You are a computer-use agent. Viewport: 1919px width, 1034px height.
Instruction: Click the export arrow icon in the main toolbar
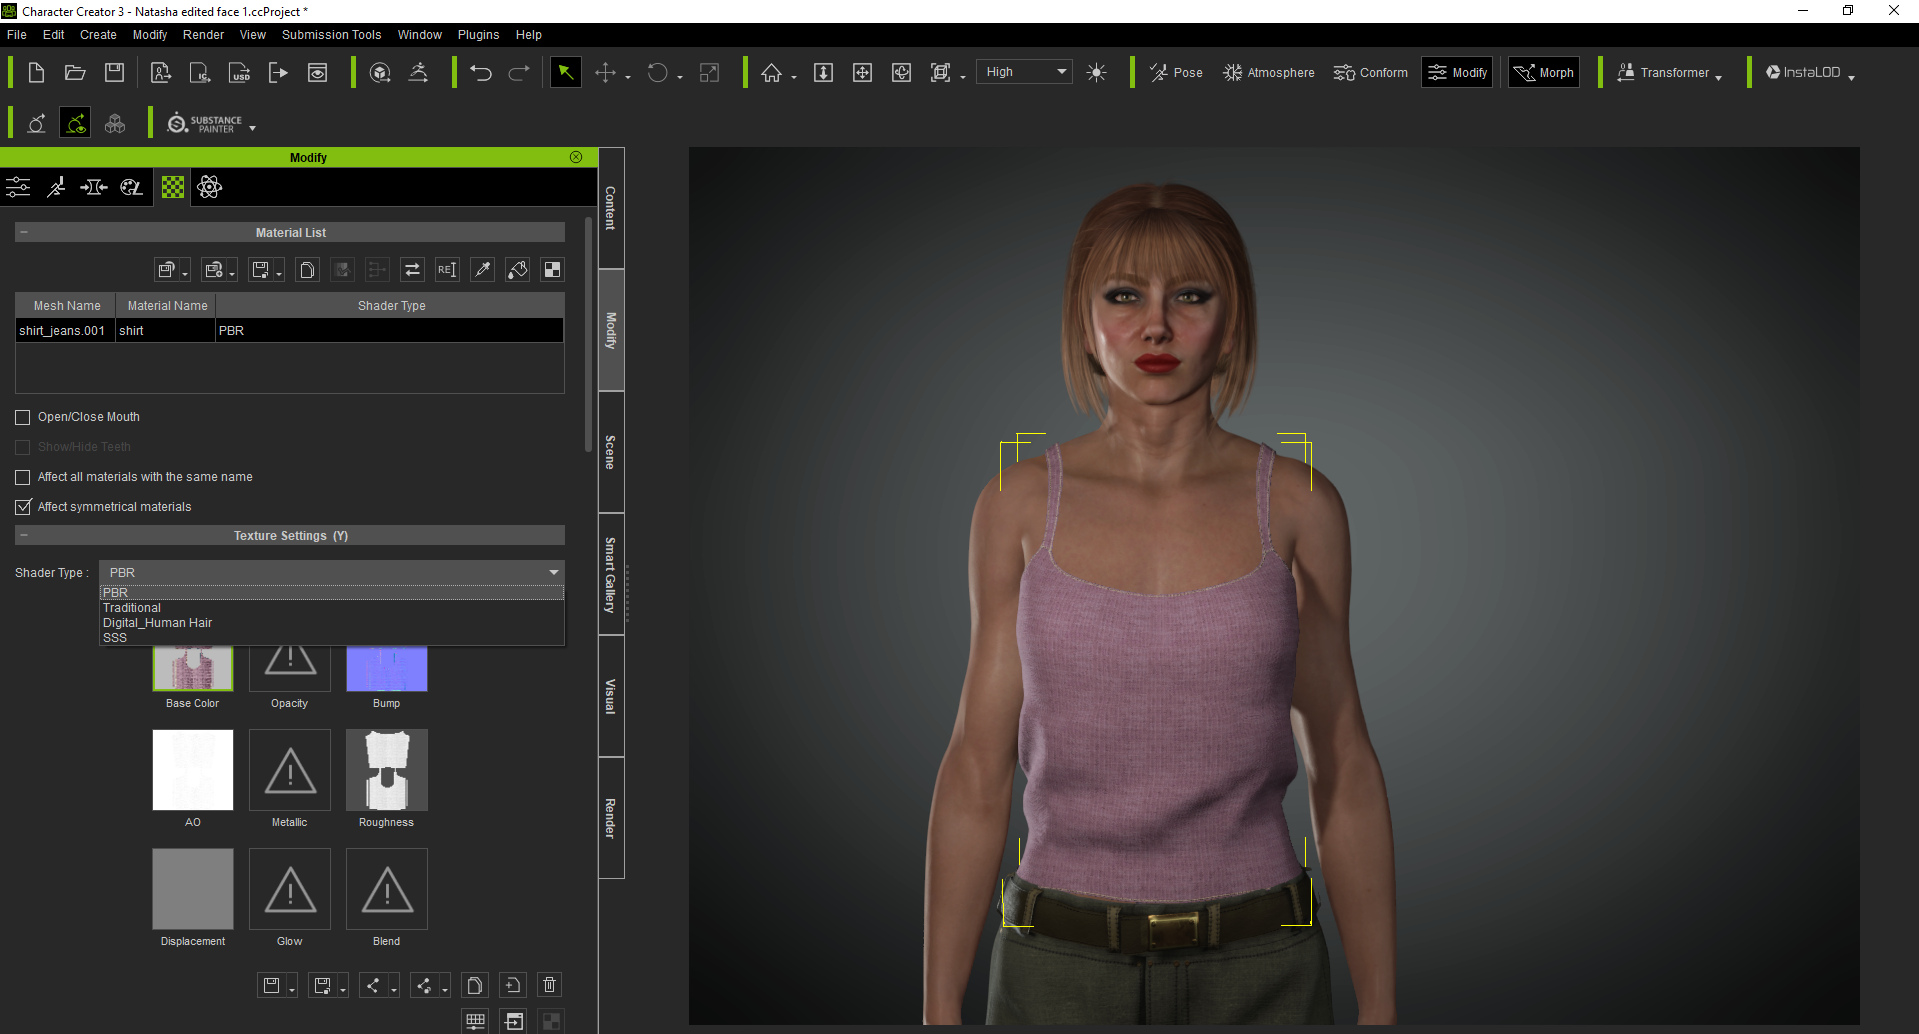(278, 73)
